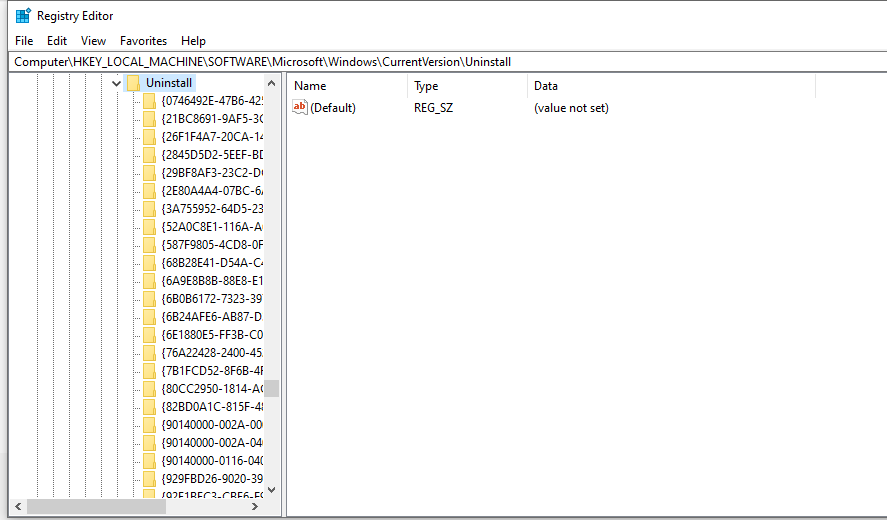Select the {2E80A4A4-07BC key label

pos(212,191)
